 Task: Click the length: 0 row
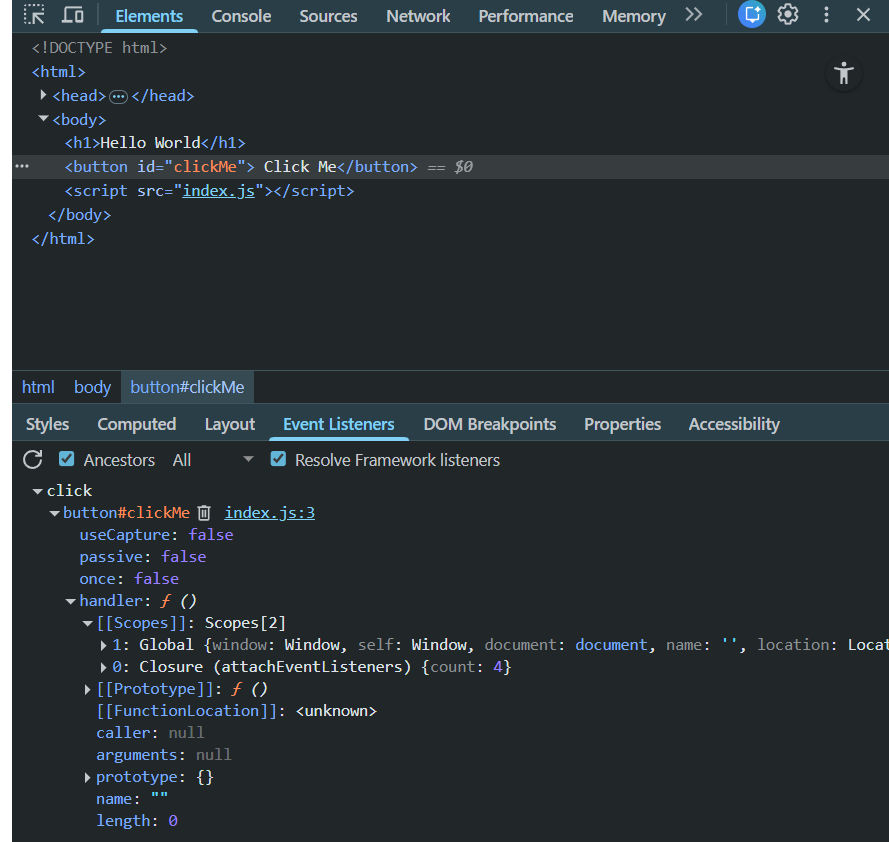pyautogui.click(x=137, y=821)
